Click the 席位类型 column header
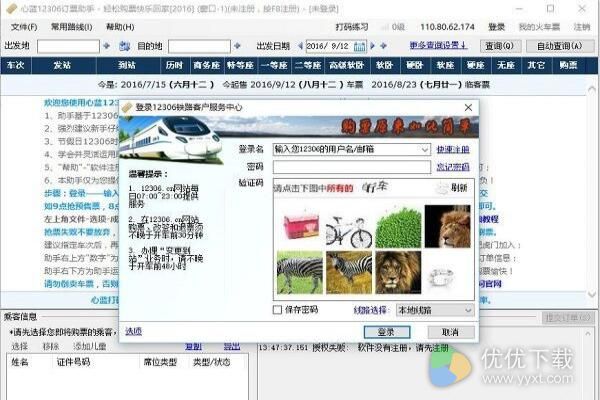 pyautogui.click(x=160, y=362)
